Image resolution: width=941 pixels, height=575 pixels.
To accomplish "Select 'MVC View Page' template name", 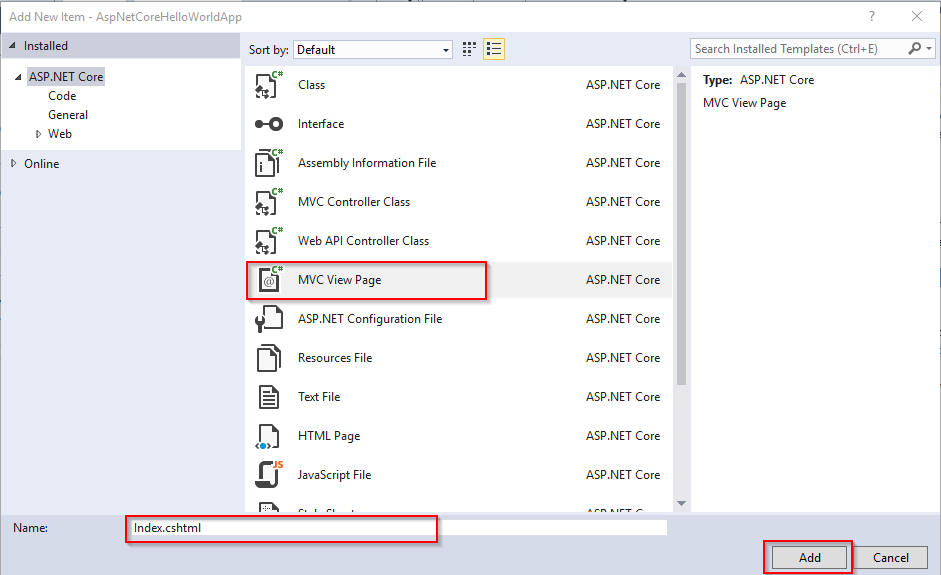I will [339, 280].
